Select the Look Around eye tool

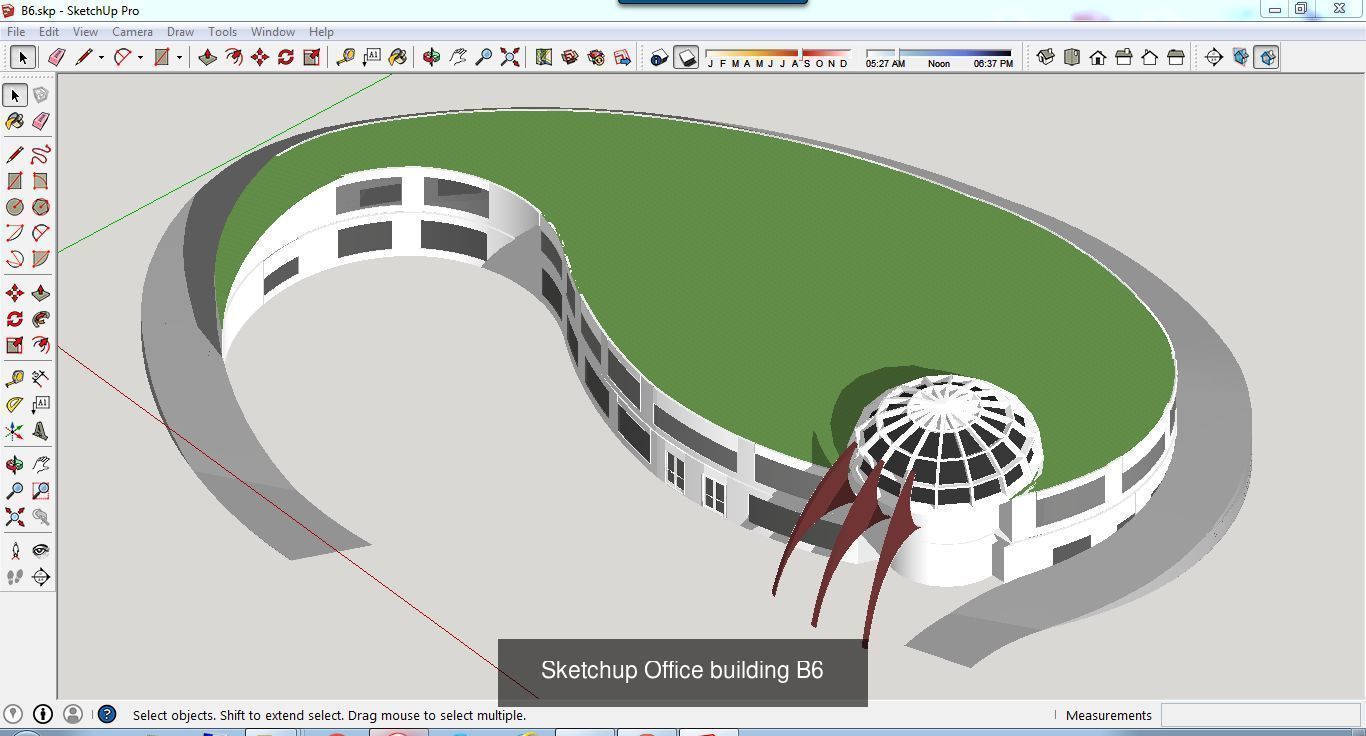(41, 550)
